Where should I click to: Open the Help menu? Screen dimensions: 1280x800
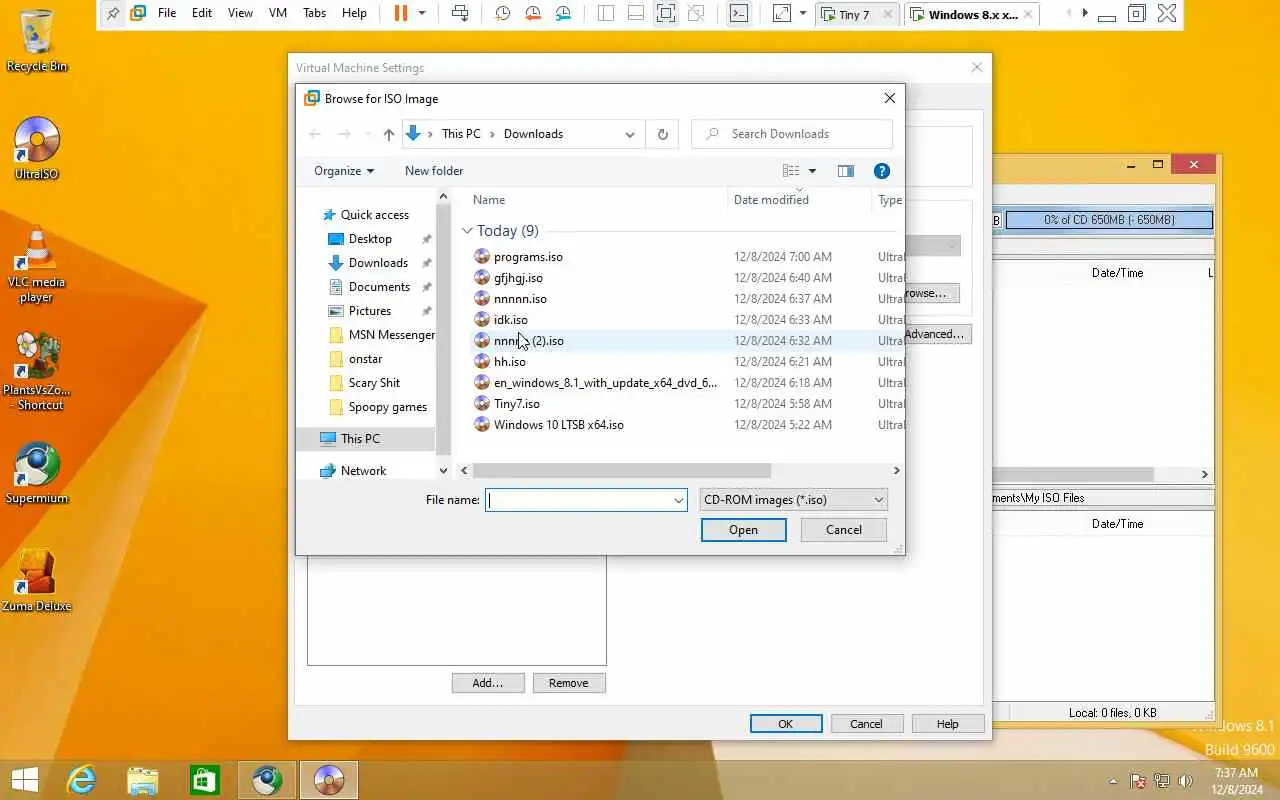click(354, 13)
